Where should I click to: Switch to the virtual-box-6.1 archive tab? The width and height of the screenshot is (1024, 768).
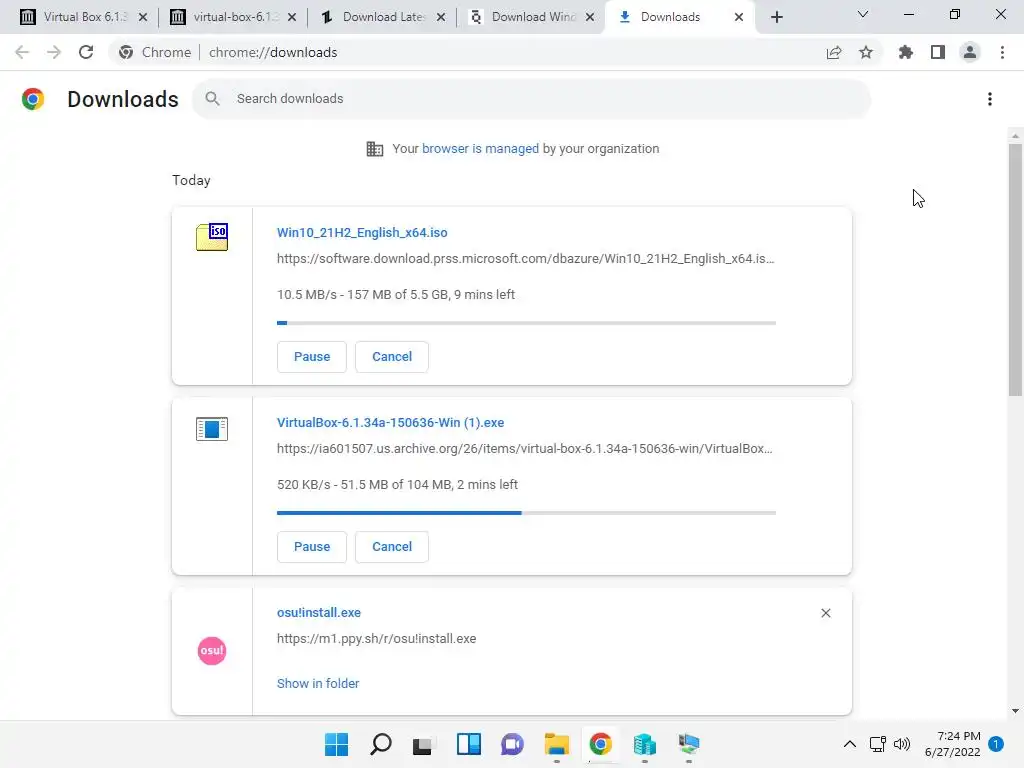click(x=235, y=17)
